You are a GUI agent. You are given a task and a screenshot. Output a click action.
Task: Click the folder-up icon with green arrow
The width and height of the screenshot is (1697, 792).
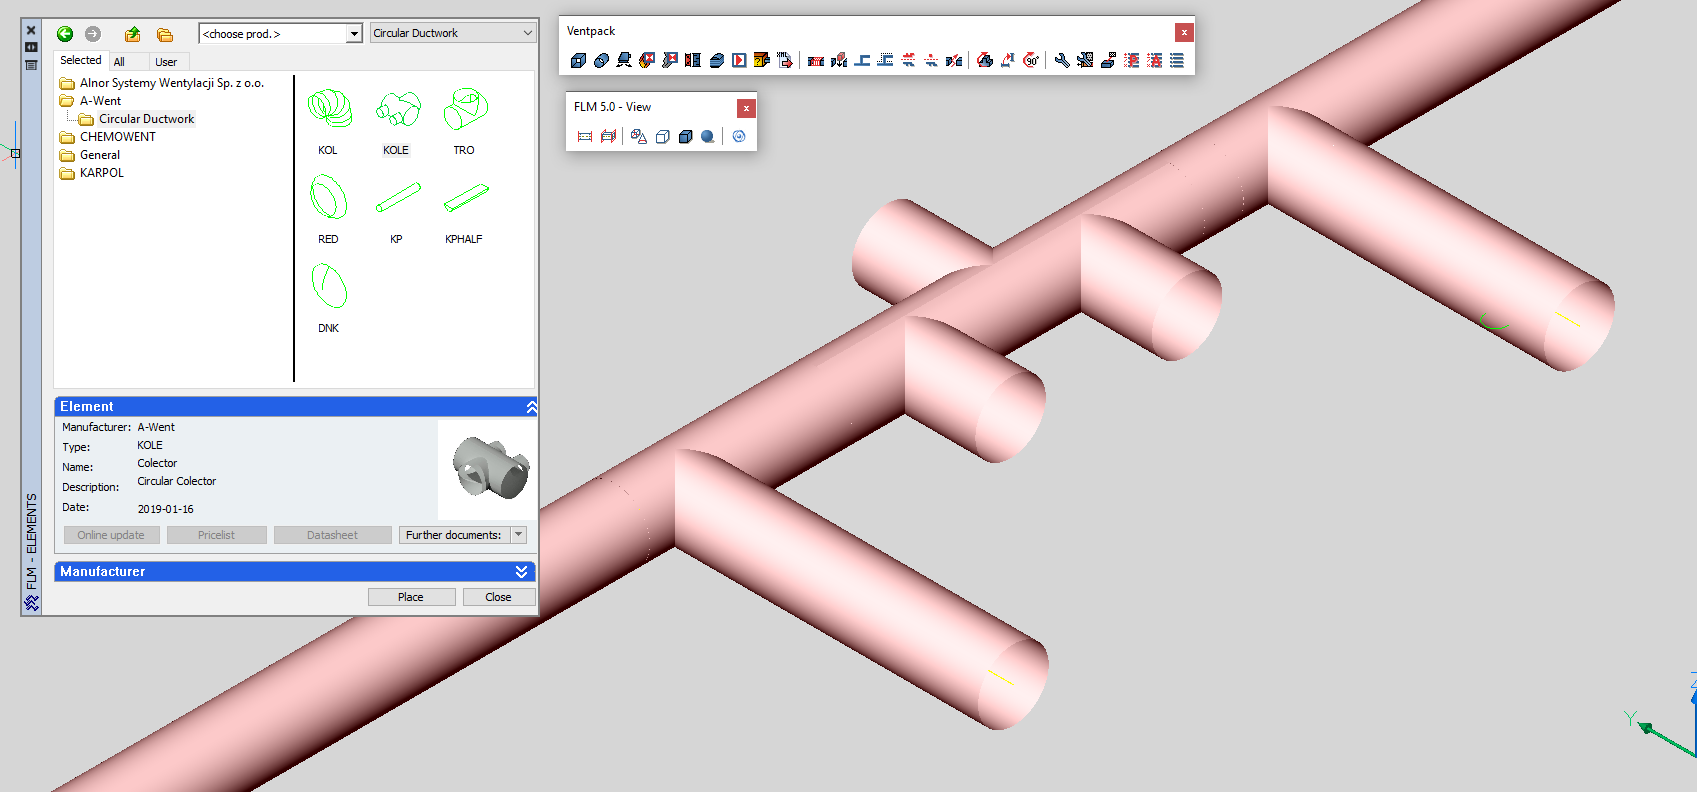pos(132,34)
